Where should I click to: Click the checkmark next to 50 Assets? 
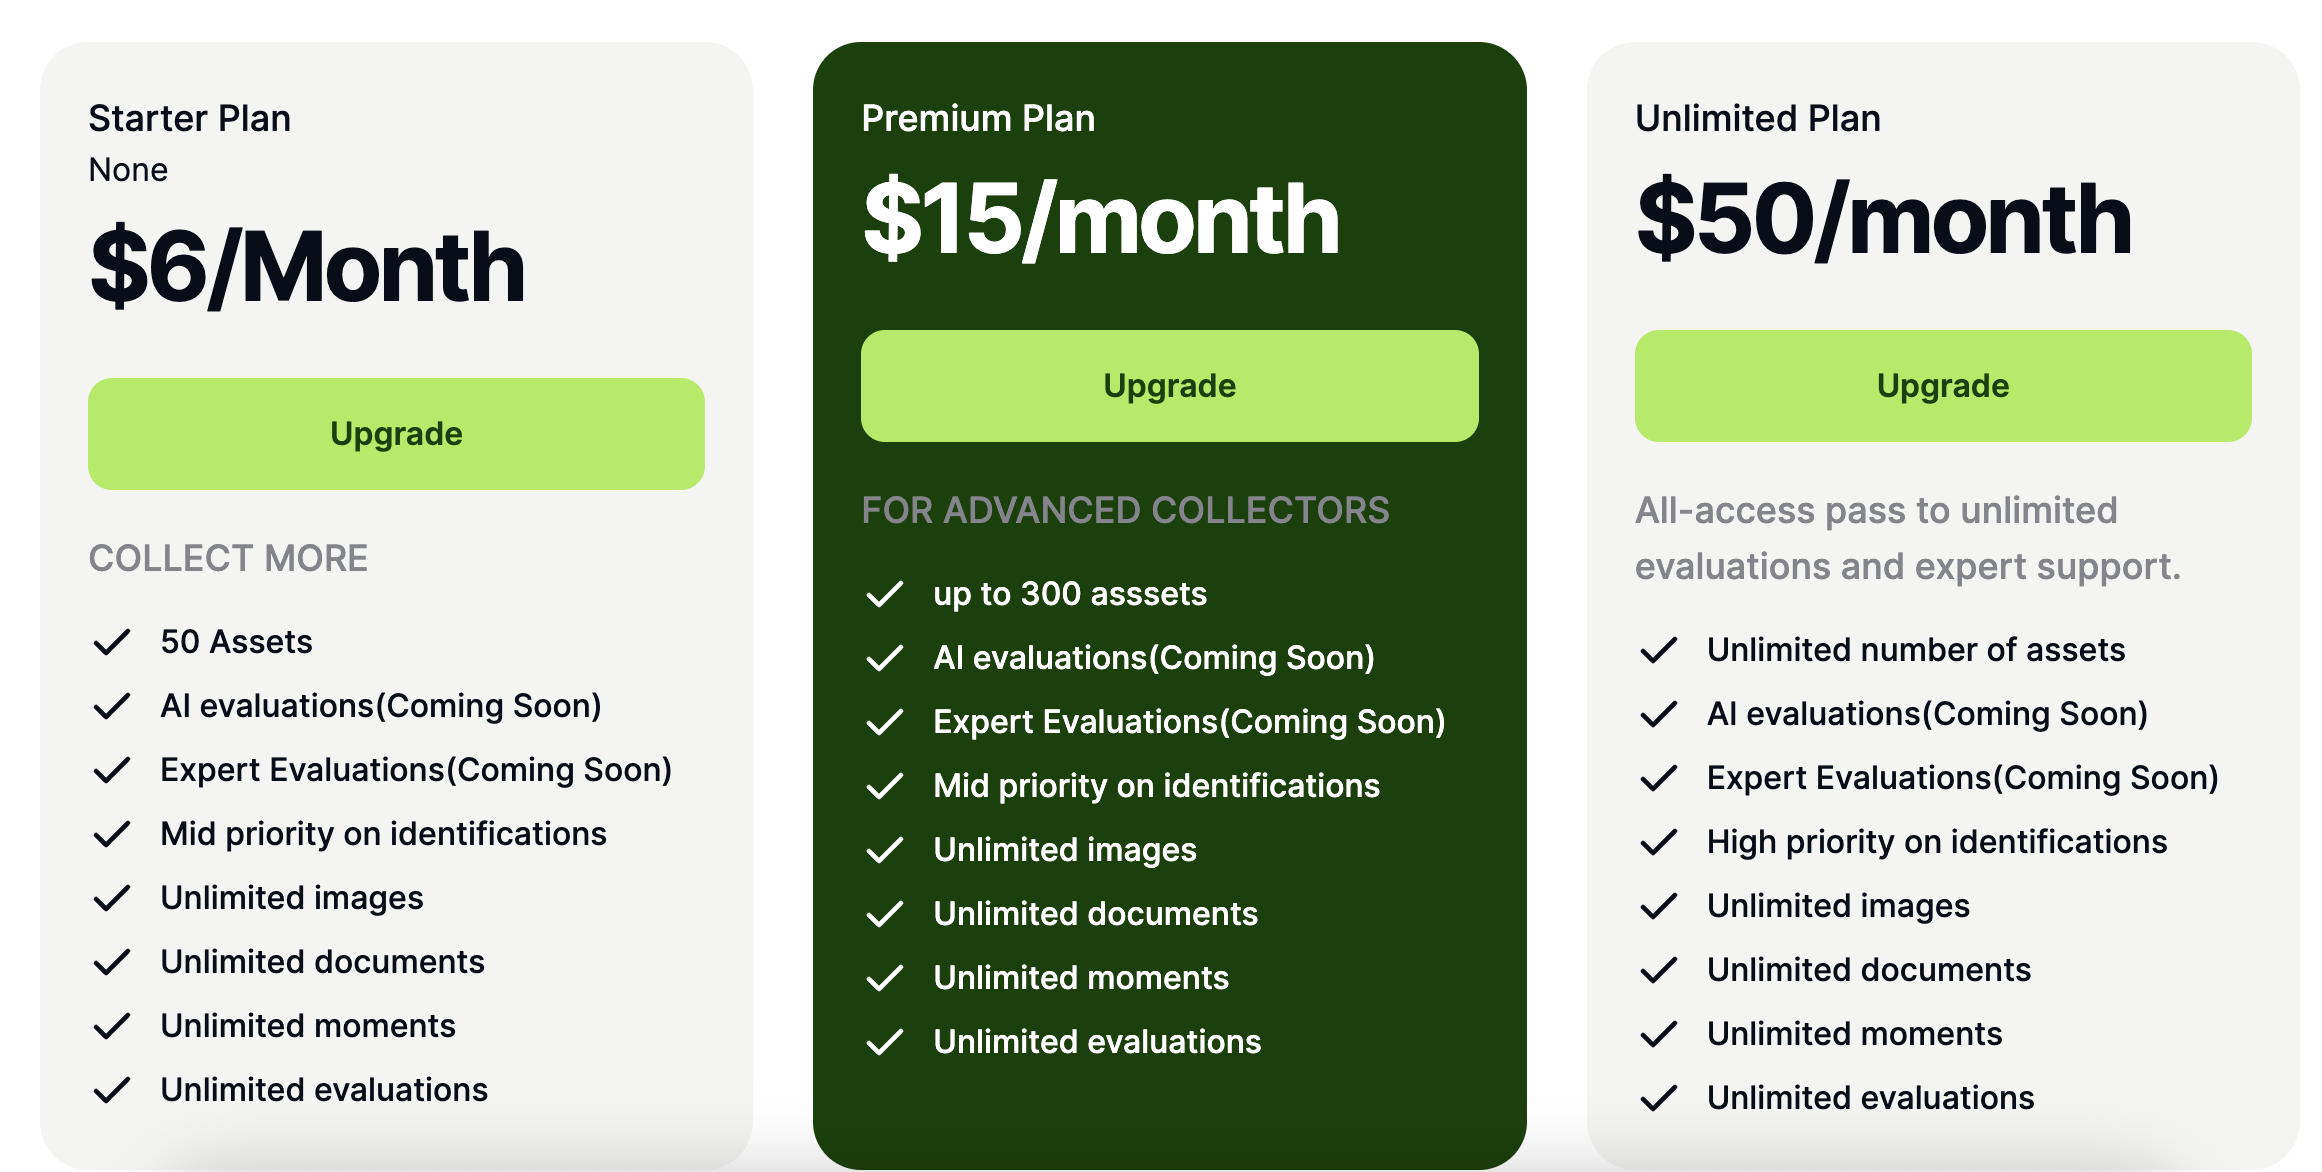112,641
